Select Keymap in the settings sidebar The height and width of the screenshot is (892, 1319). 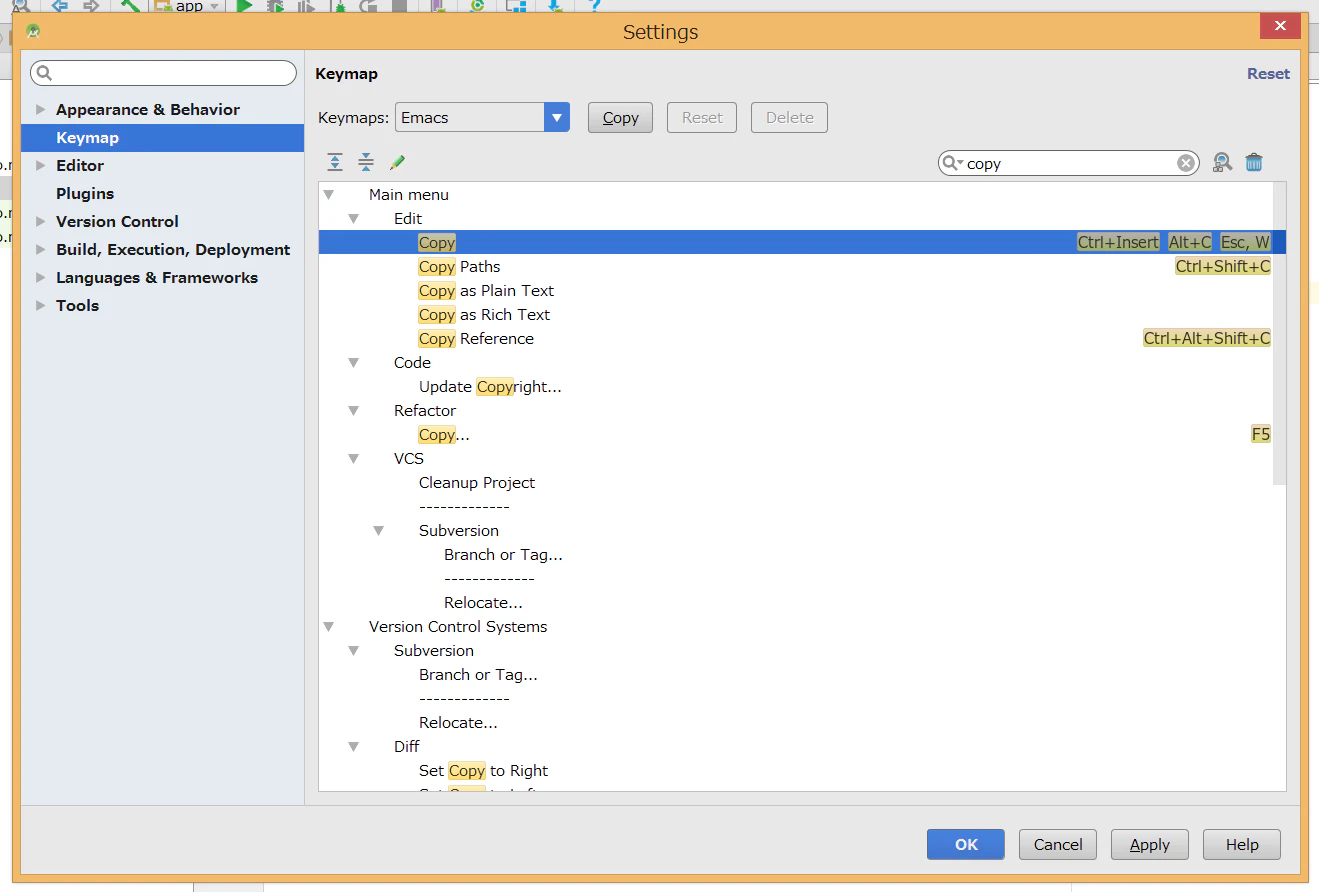pyautogui.click(x=162, y=138)
